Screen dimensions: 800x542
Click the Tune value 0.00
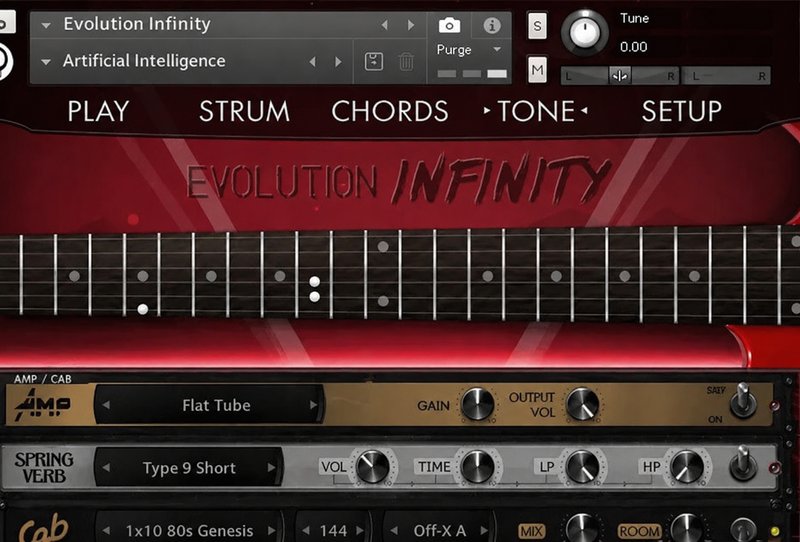[x=634, y=47]
